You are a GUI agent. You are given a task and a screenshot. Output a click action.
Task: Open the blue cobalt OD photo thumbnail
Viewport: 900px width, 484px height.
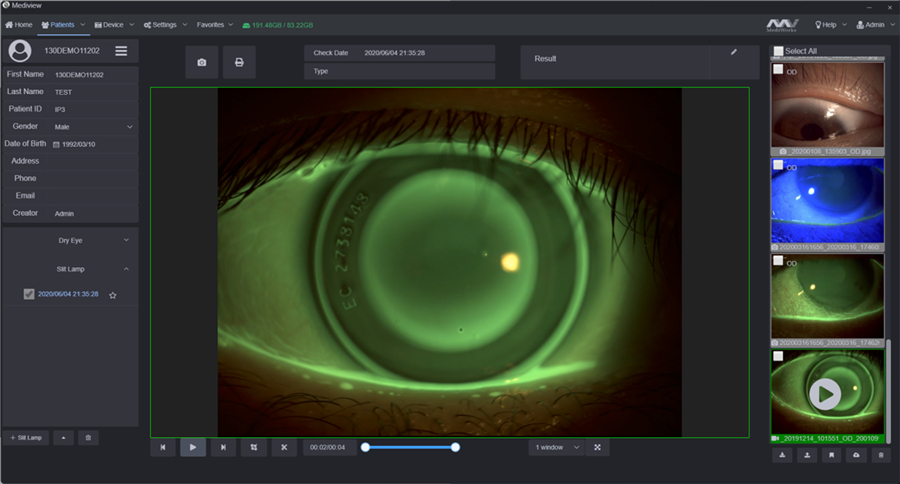coord(827,202)
